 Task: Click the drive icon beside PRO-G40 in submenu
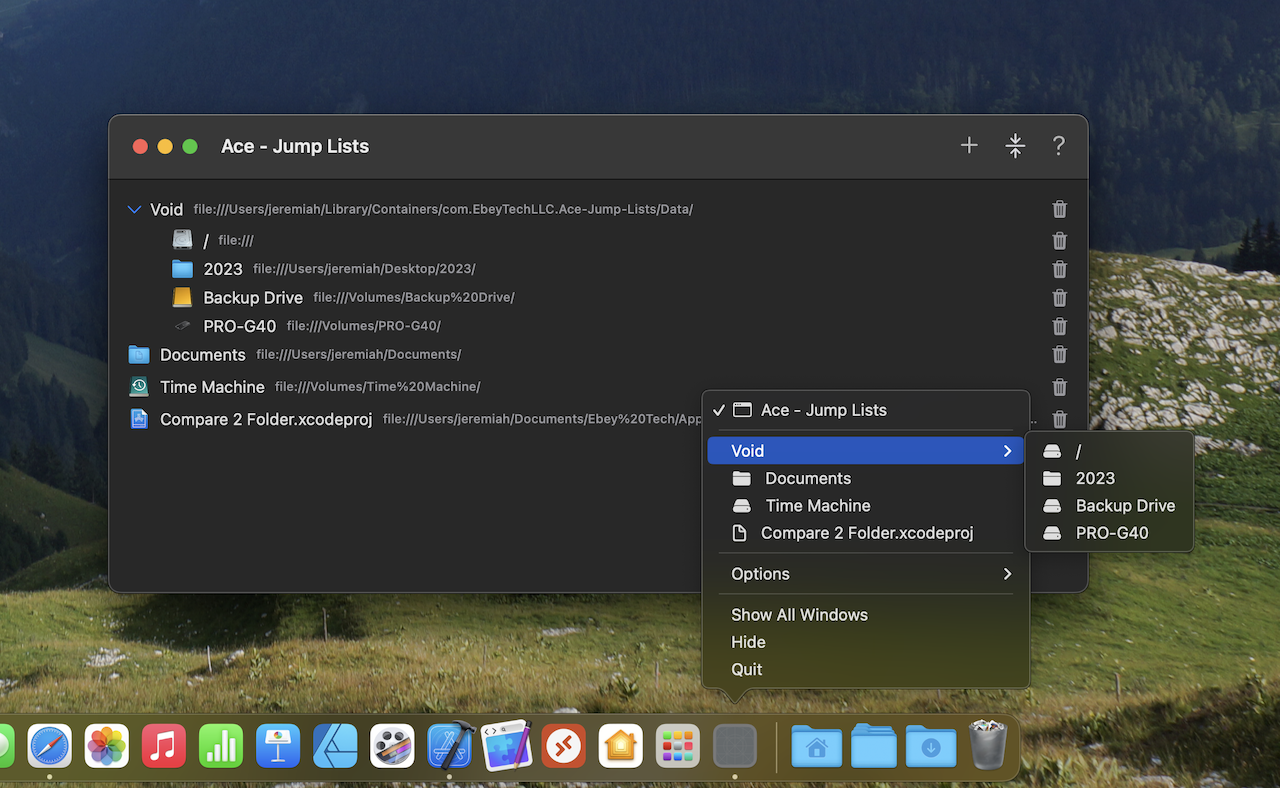1052,533
